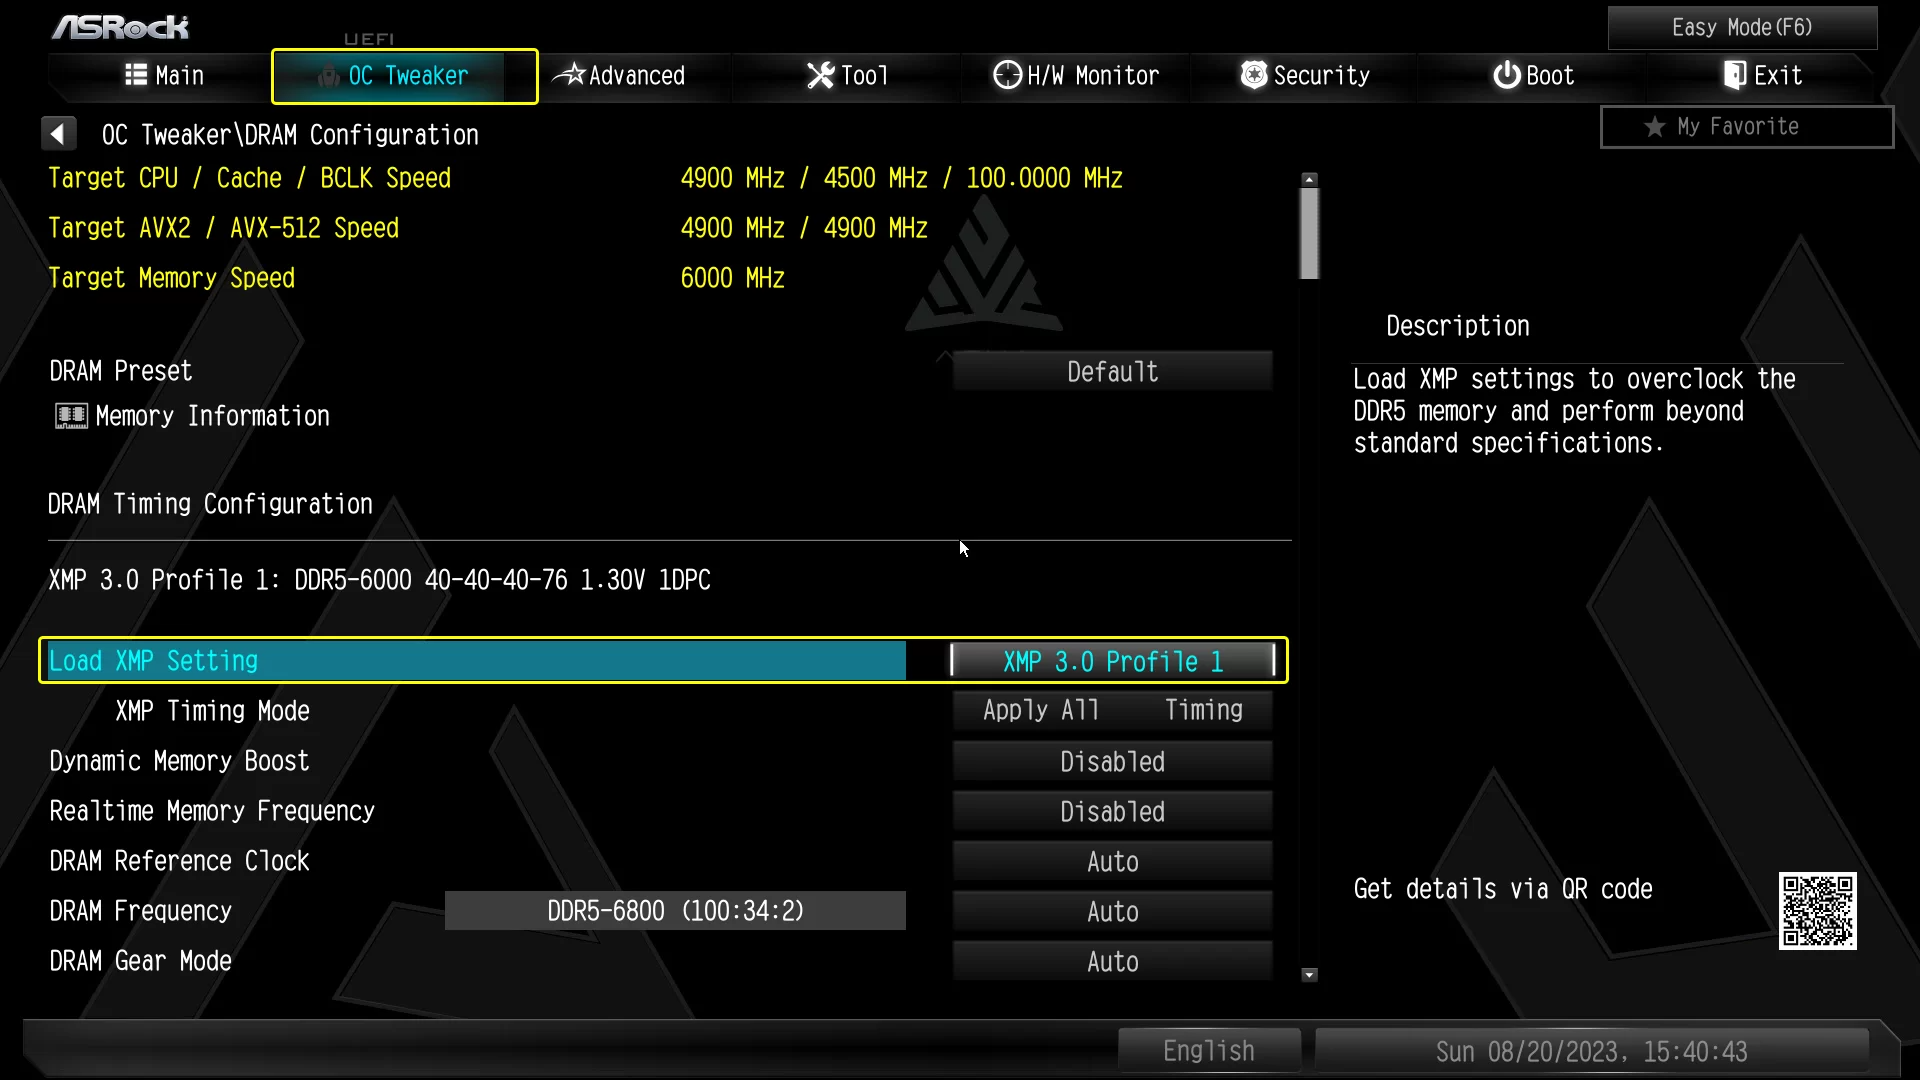Click the Memory Information RAM icon

[71, 416]
